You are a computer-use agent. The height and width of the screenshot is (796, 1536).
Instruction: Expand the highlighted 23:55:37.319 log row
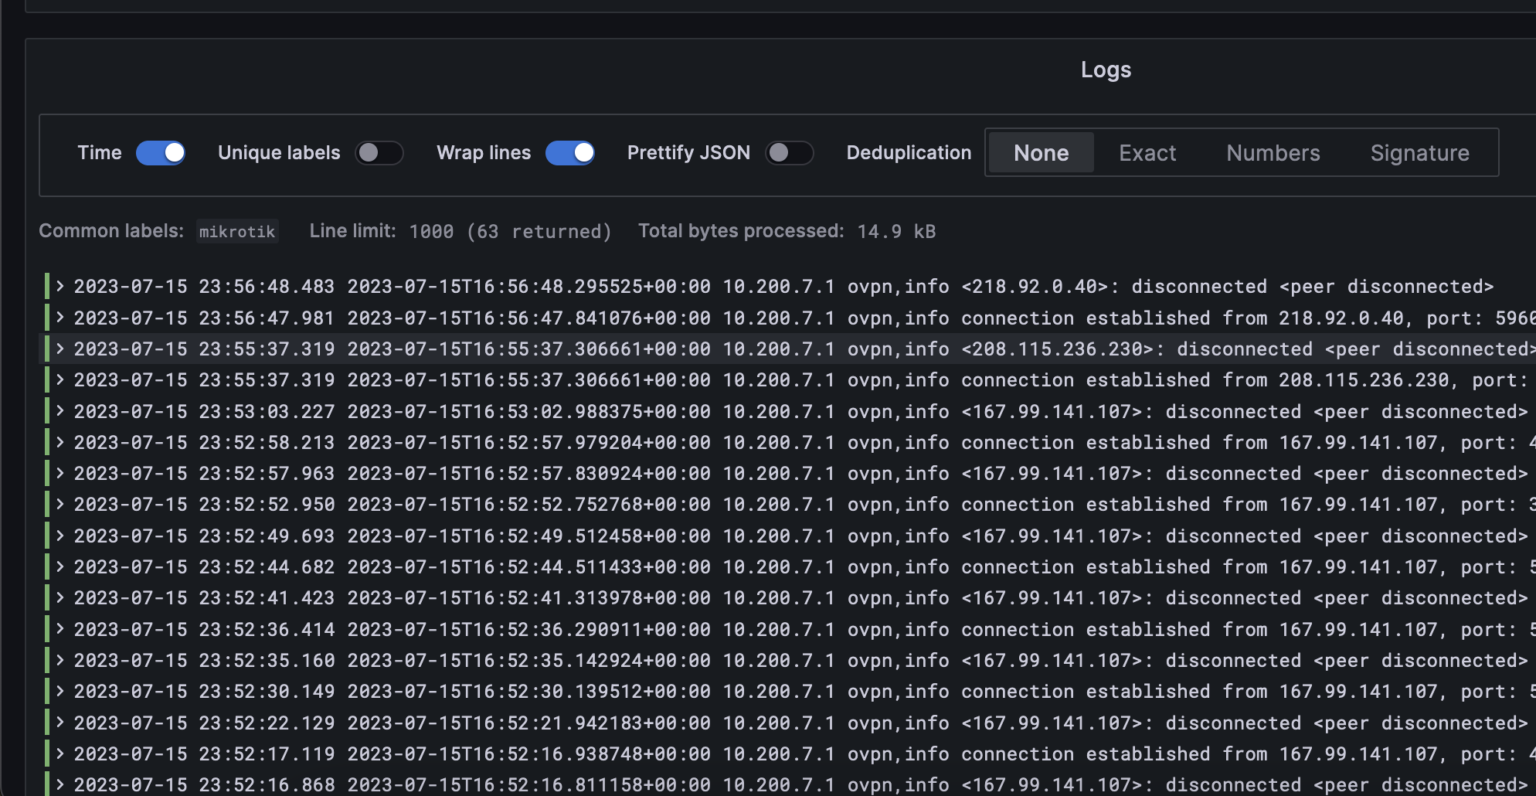coord(59,349)
